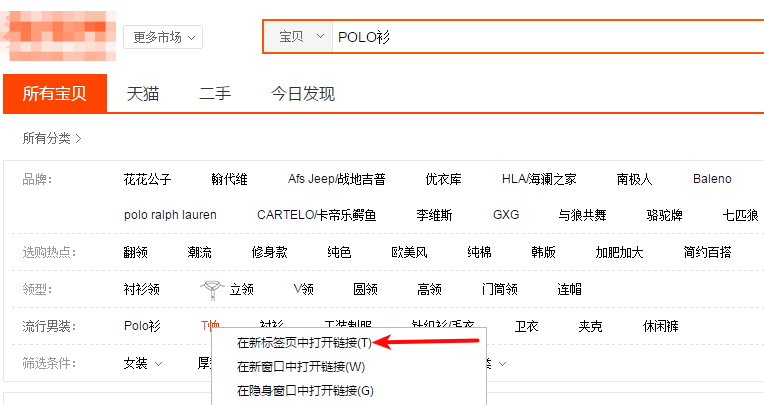
Task: Choose the 衬衫领 collar type
Action: coord(141,289)
